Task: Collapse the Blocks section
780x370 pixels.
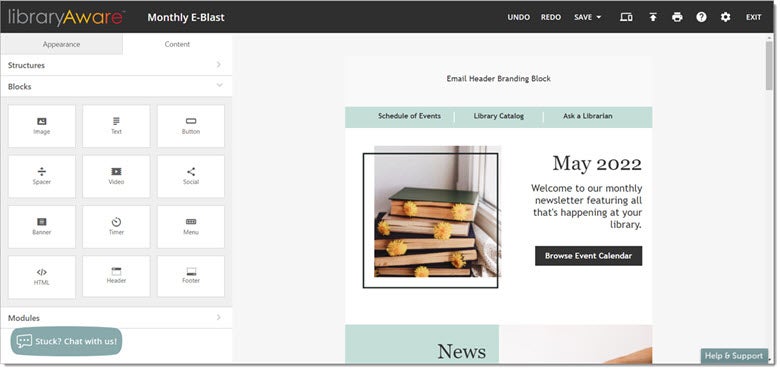Action: click(x=116, y=87)
